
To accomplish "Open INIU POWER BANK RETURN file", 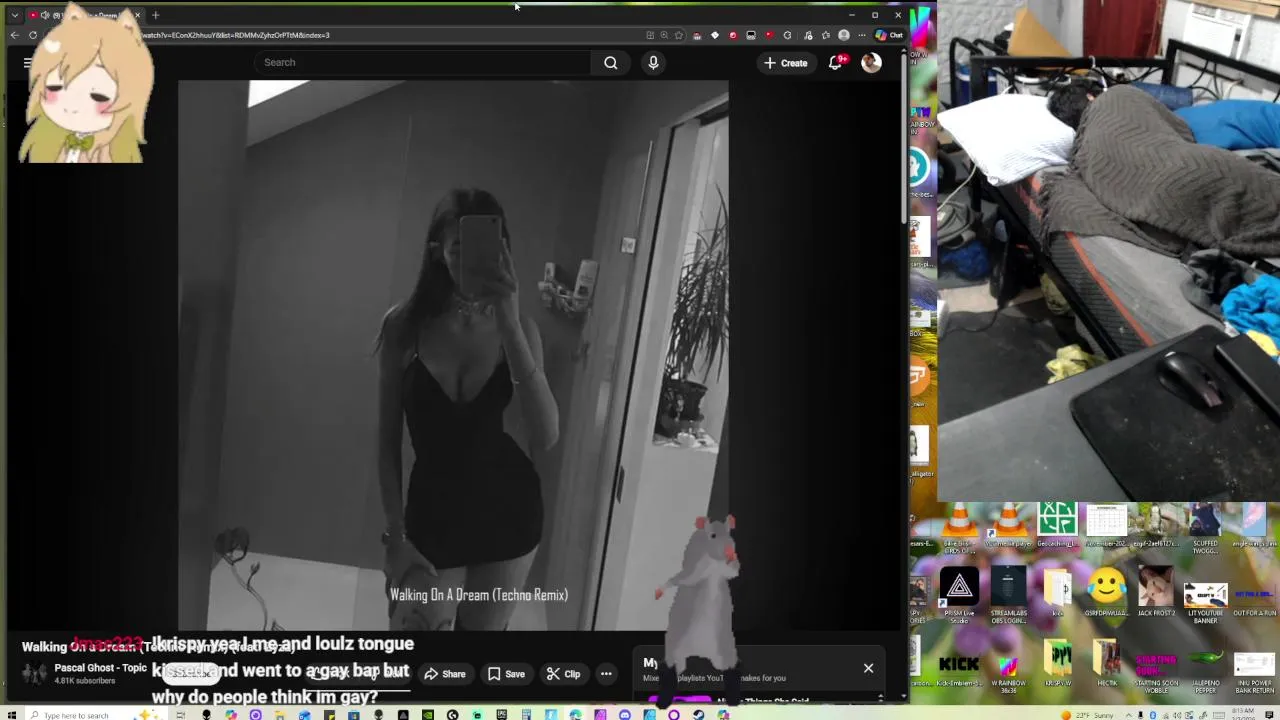I will [x=1254, y=674].
